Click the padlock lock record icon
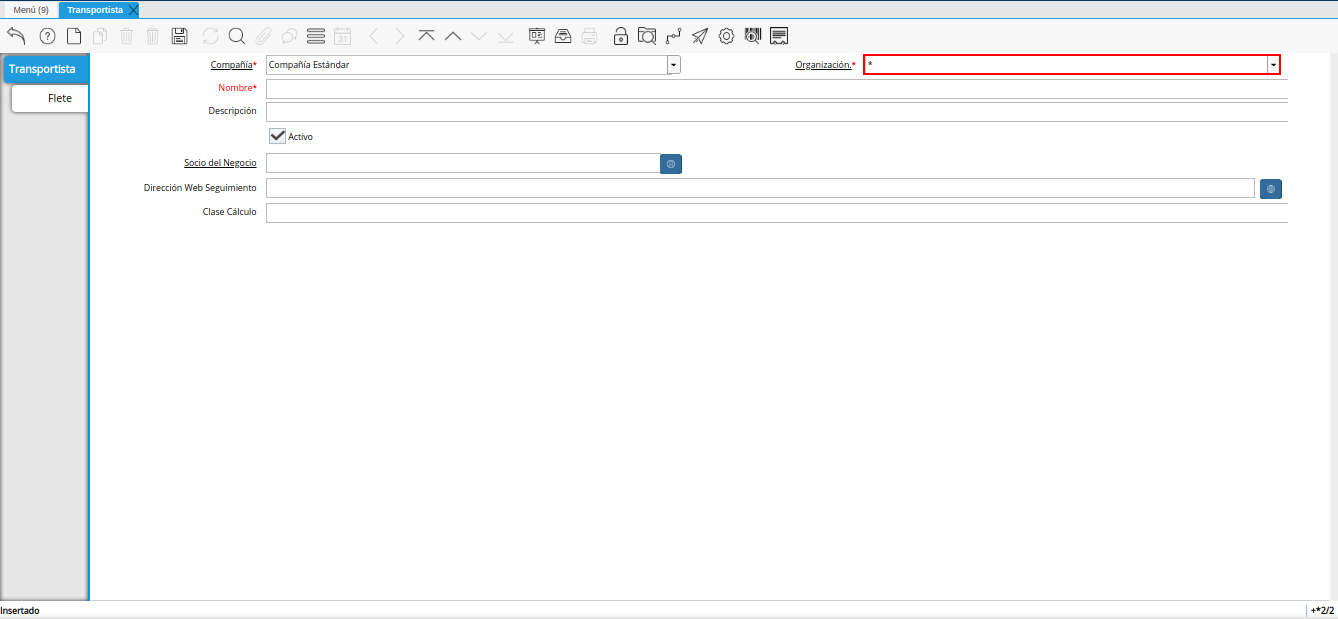1338x619 pixels. [x=621, y=36]
